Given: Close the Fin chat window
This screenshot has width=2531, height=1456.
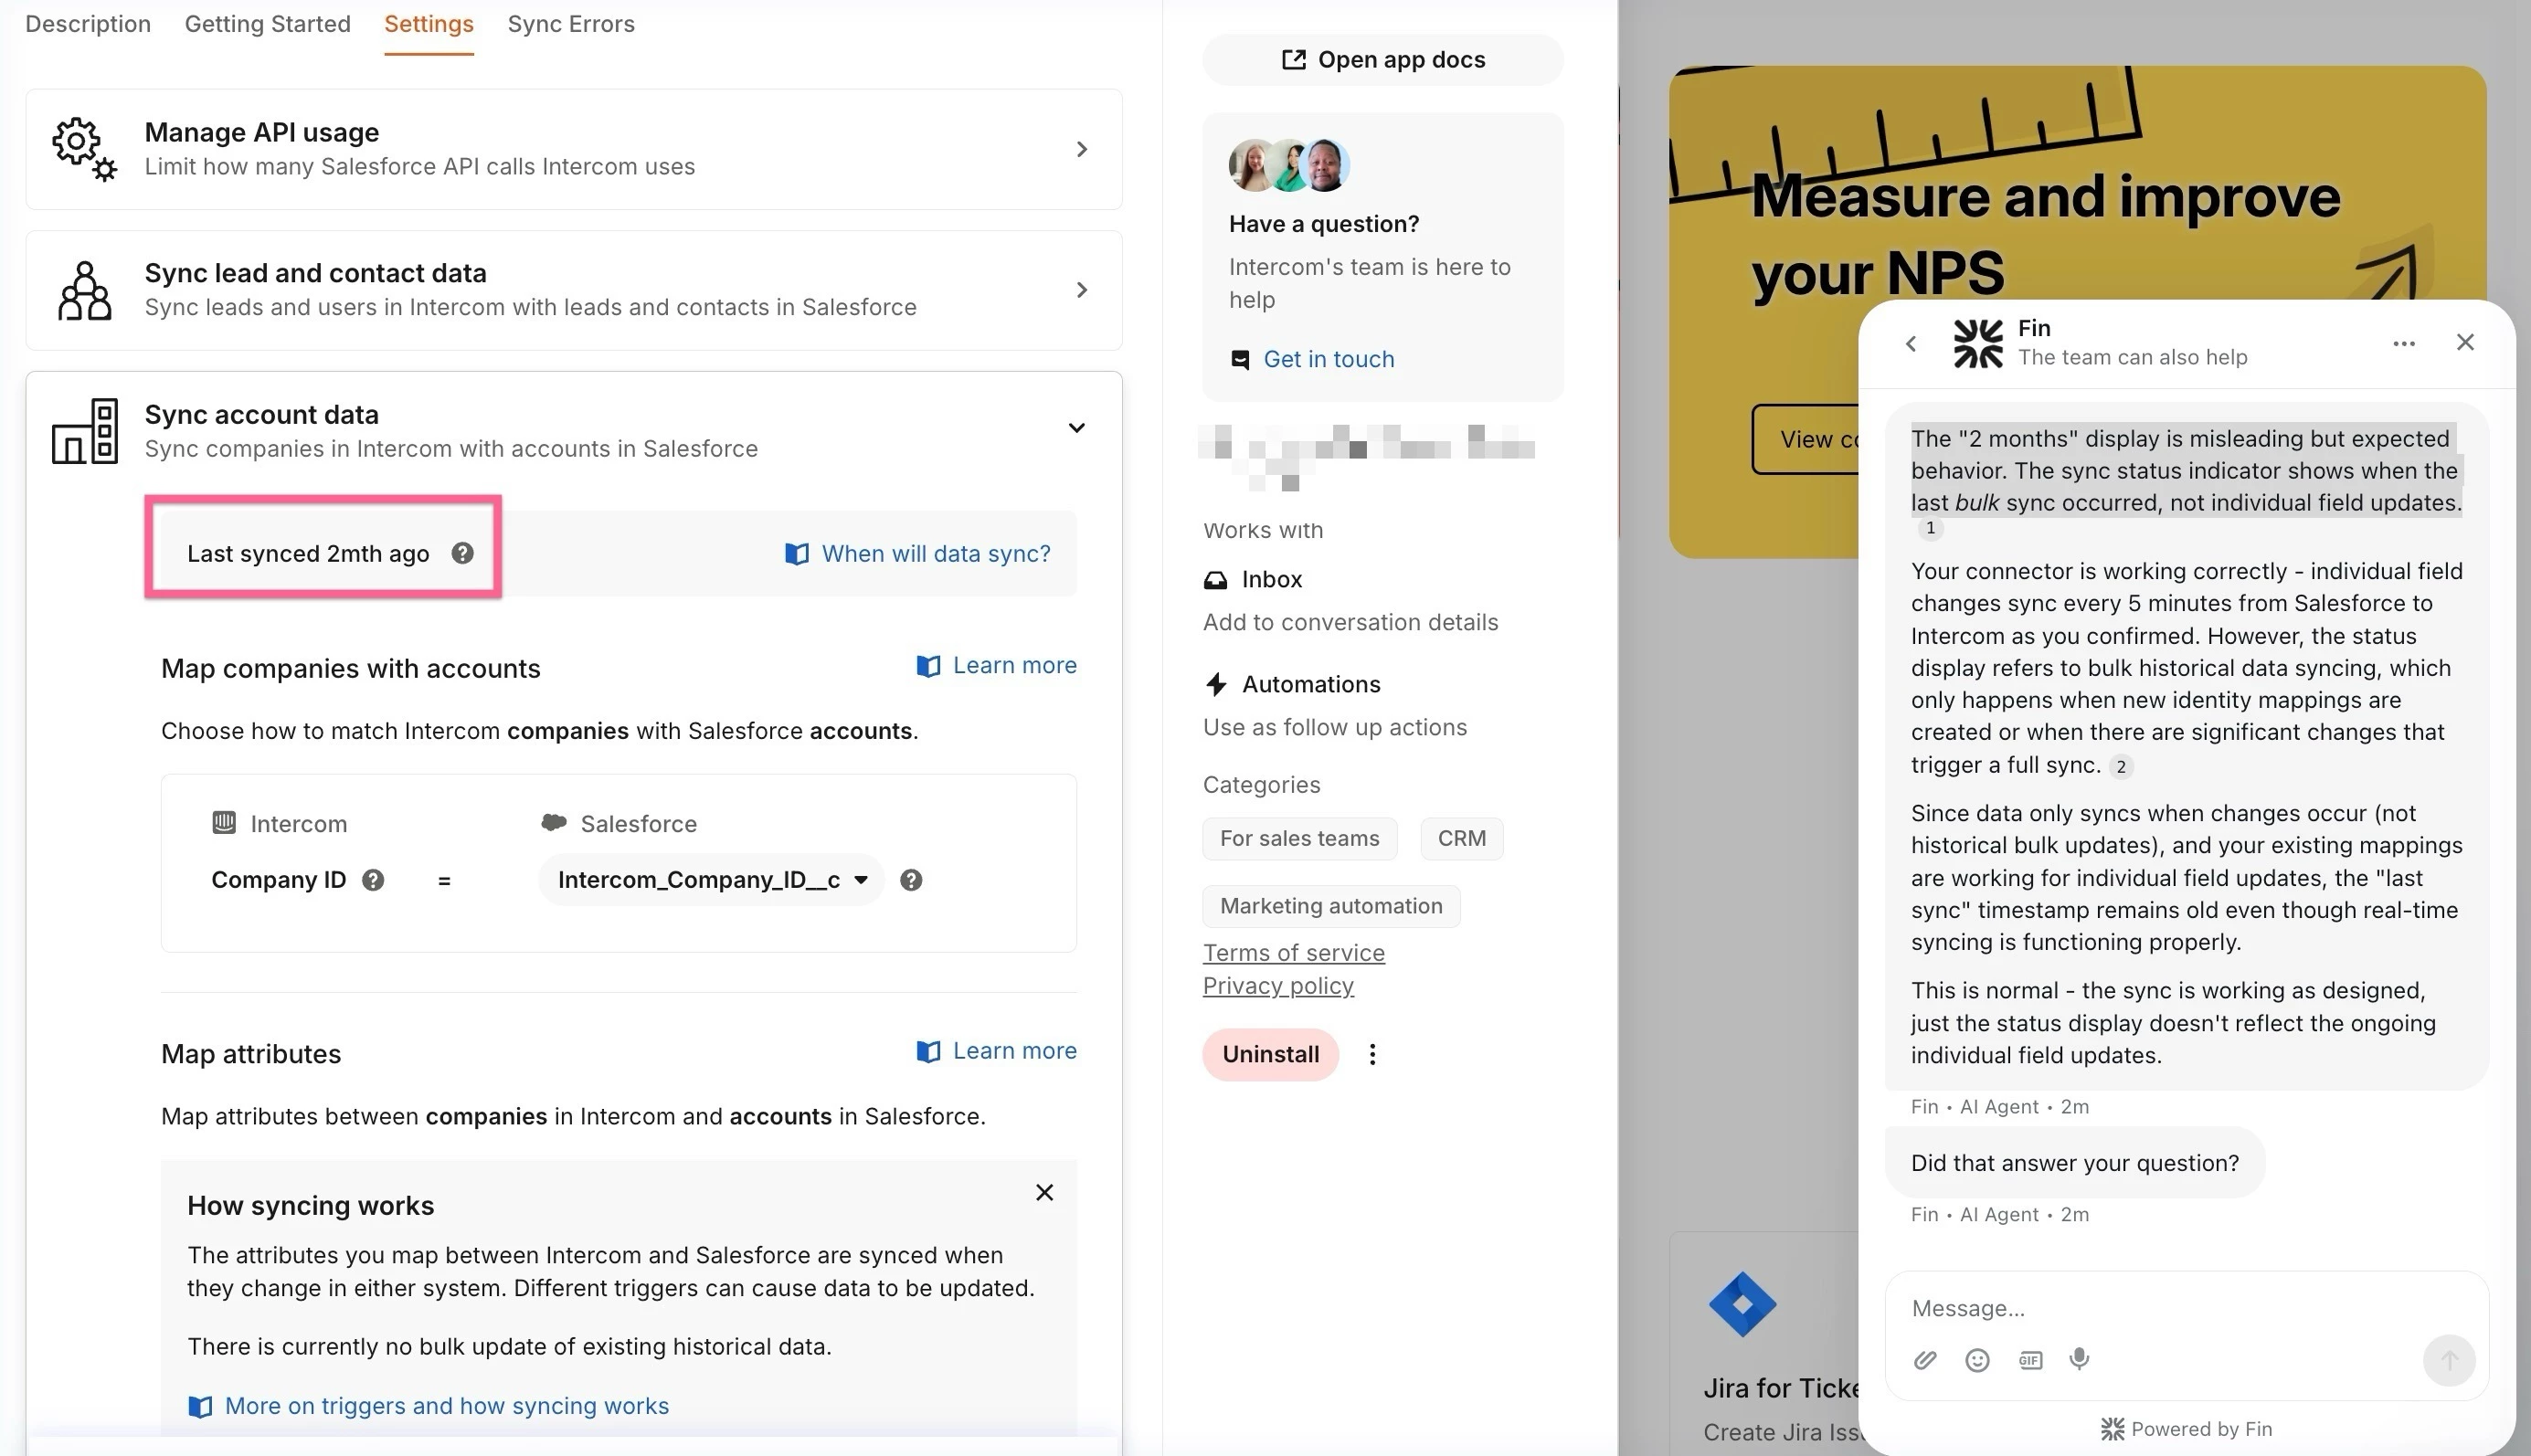Looking at the screenshot, I should tap(2465, 342).
